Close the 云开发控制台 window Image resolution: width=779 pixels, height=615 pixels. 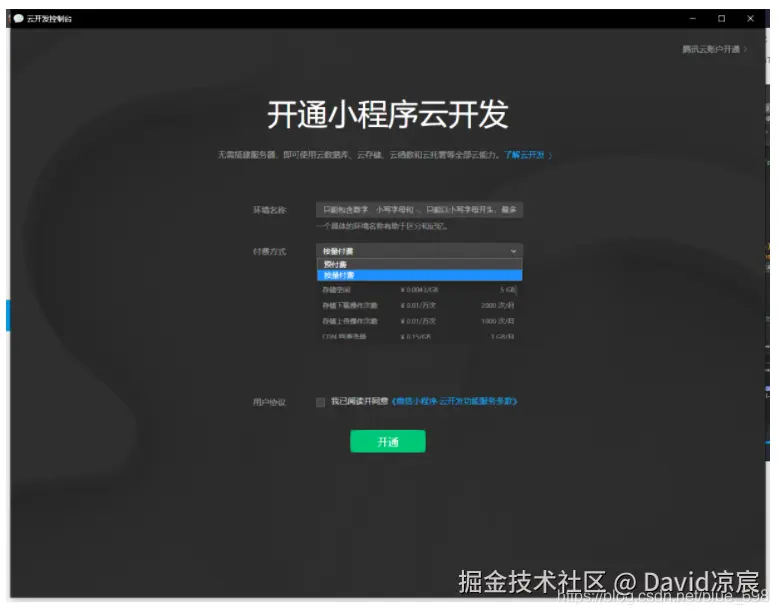point(750,18)
